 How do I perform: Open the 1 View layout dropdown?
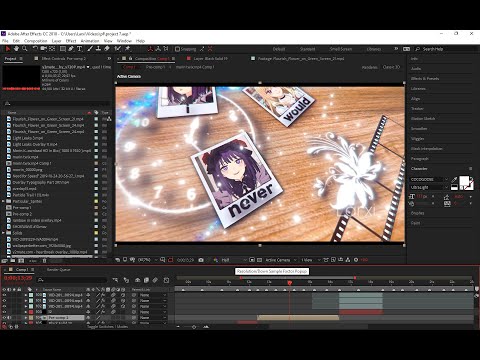[310, 260]
